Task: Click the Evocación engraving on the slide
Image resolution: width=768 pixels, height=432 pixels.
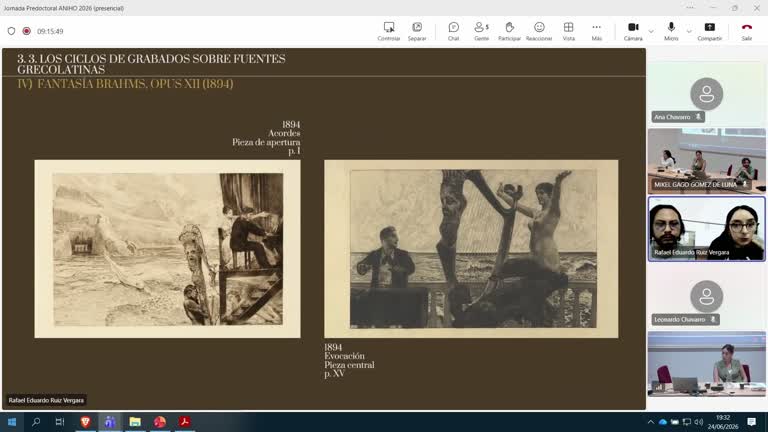Action: (x=471, y=249)
